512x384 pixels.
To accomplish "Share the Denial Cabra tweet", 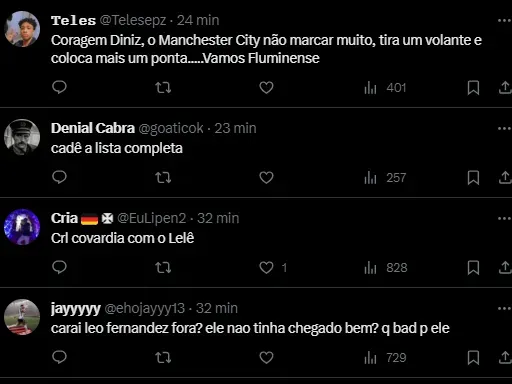I will pyautogui.click(x=505, y=177).
